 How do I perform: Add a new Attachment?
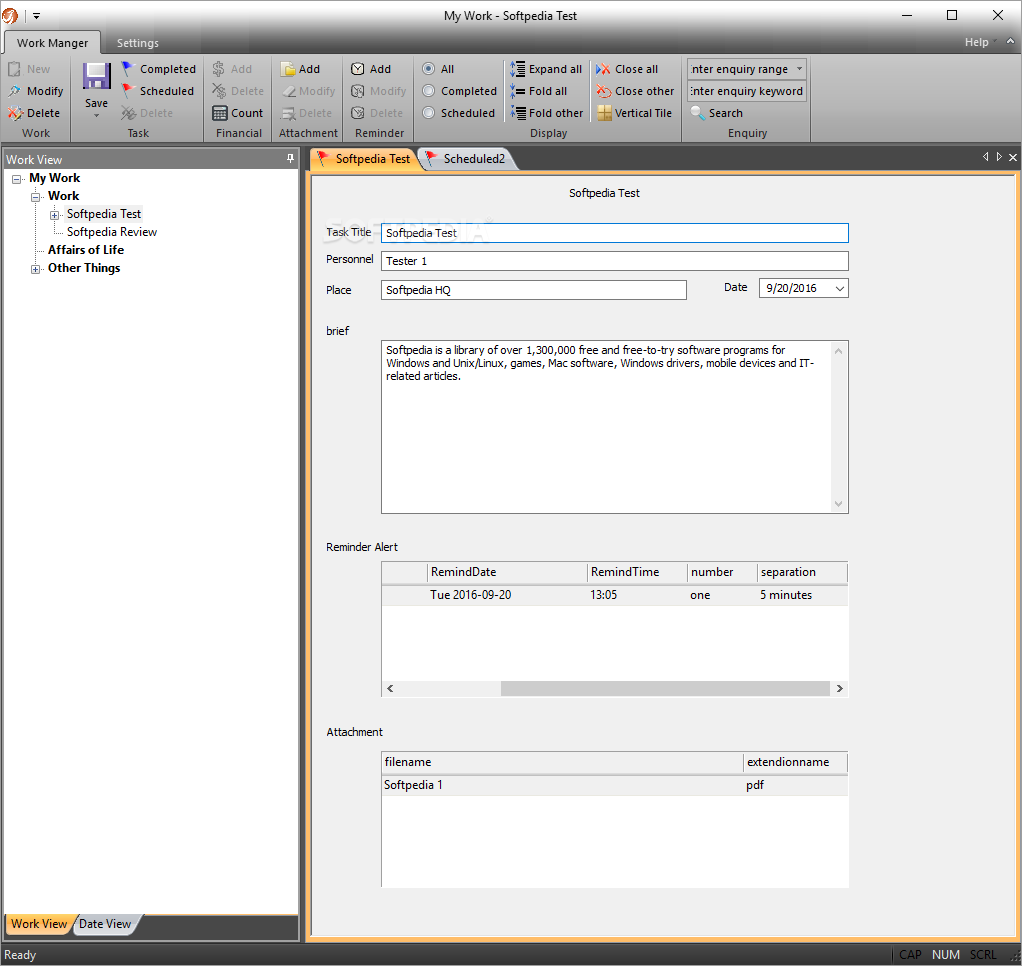click(x=300, y=69)
